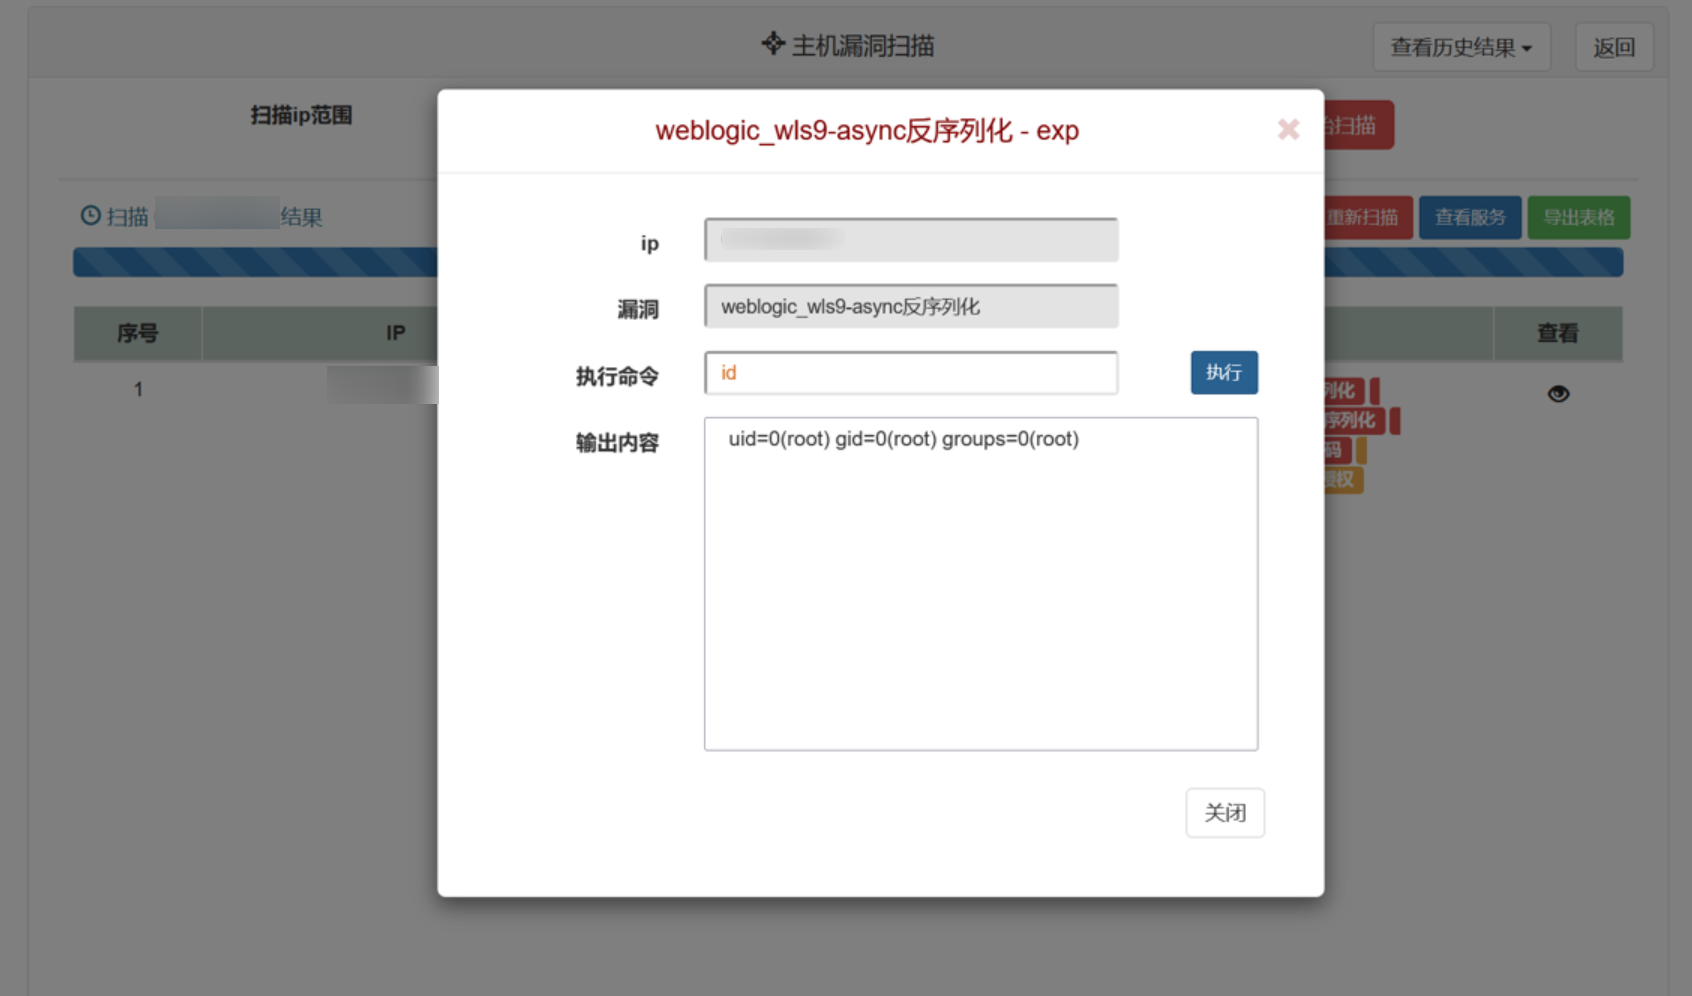The height and width of the screenshot is (996, 1692).
Task: Click the 返回 button
Action: [1614, 47]
